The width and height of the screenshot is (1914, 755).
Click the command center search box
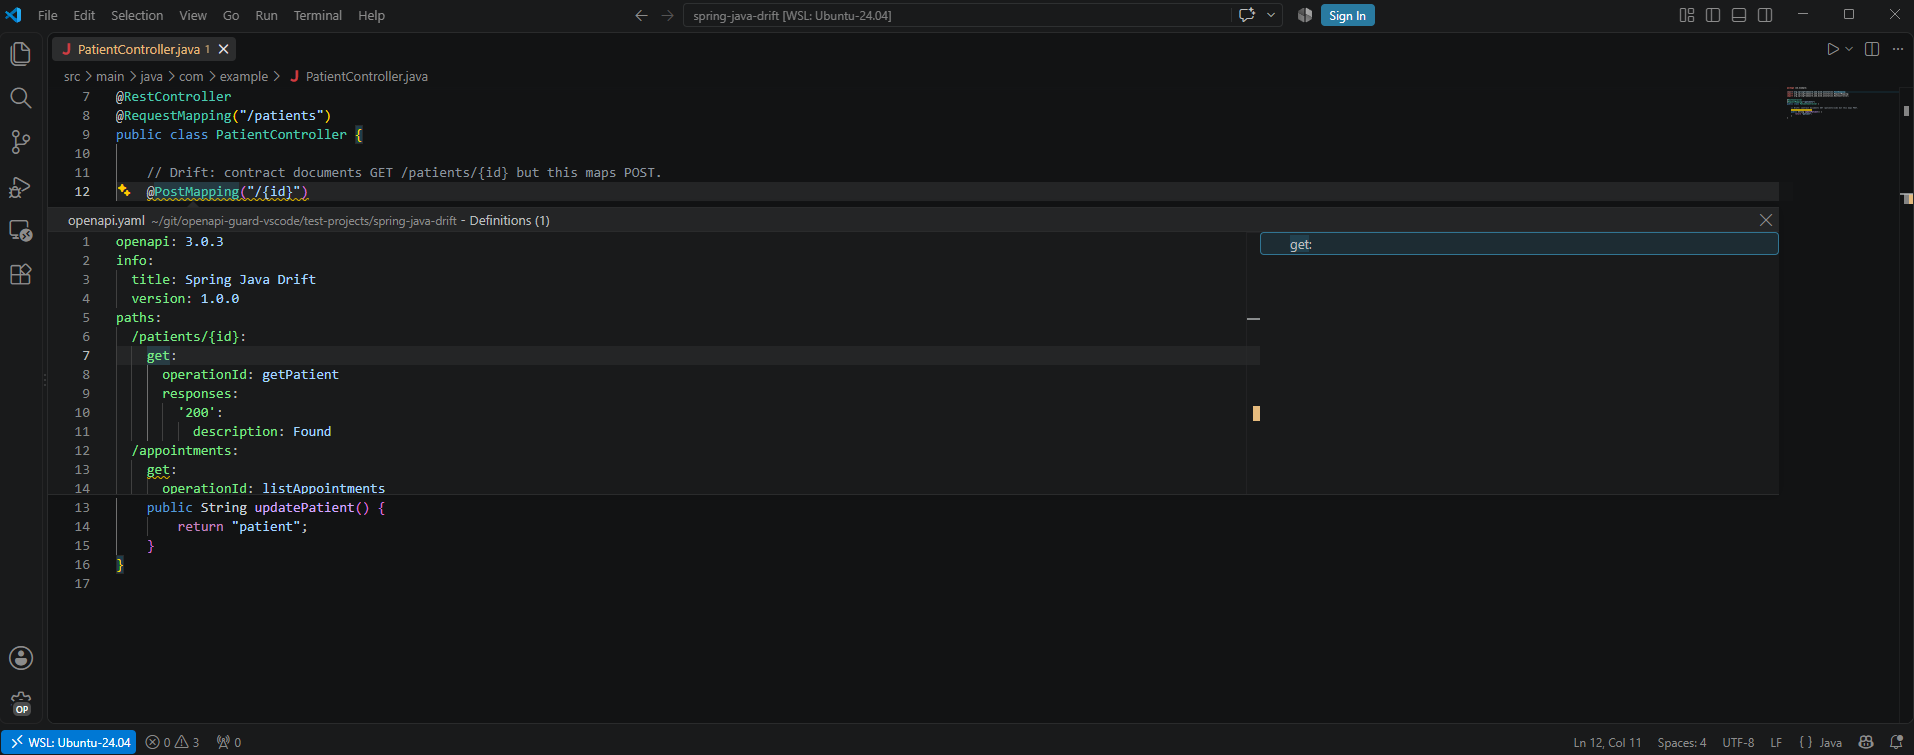pyautogui.click(x=957, y=15)
